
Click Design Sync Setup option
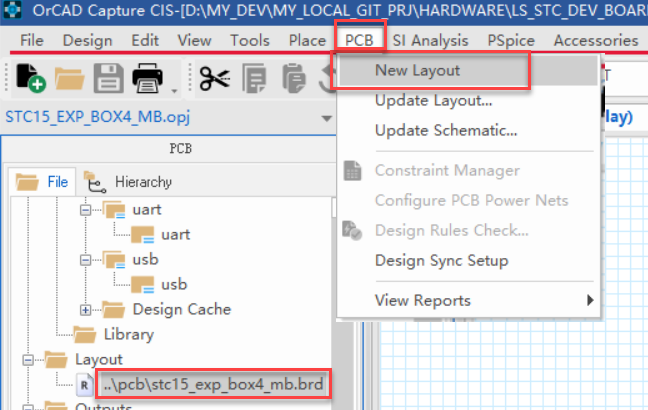tap(441, 260)
